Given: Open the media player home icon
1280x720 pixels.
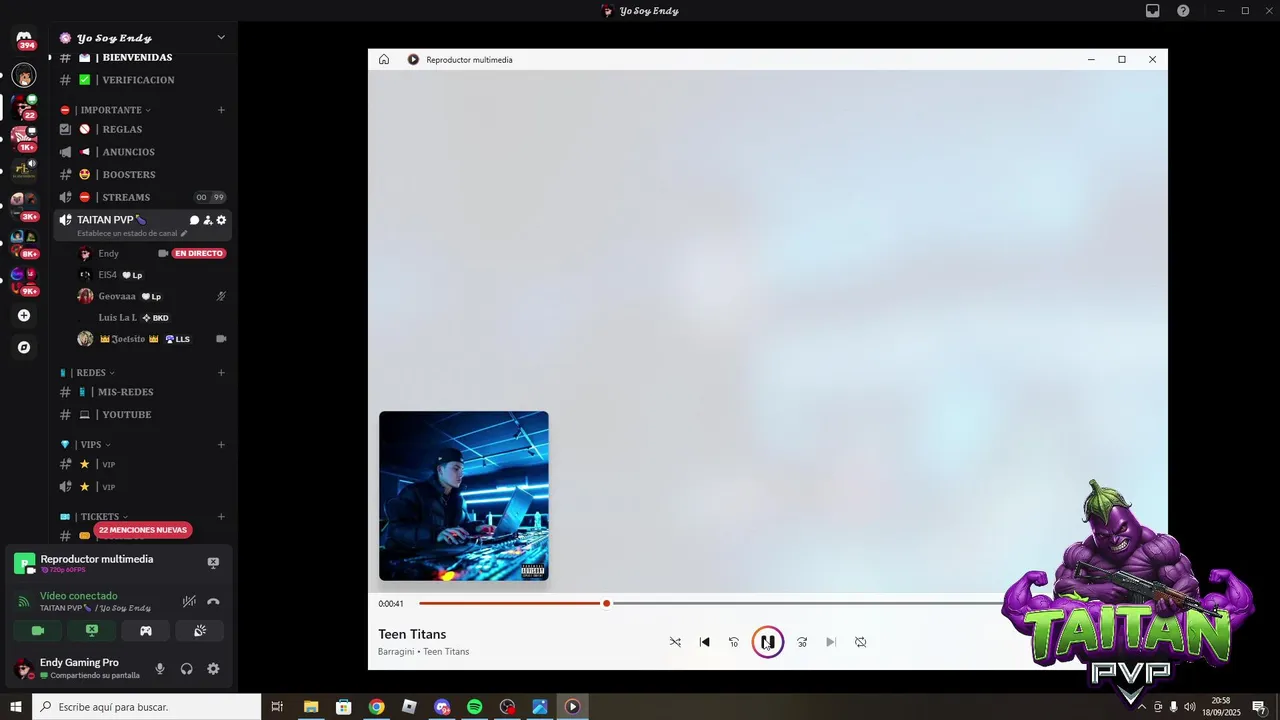Looking at the screenshot, I should (384, 59).
